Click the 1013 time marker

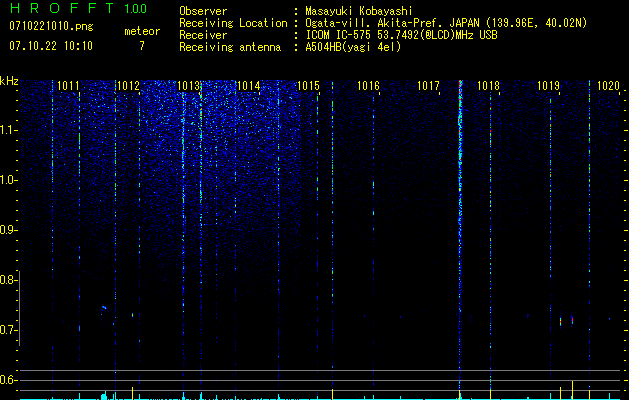[x=189, y=86]
